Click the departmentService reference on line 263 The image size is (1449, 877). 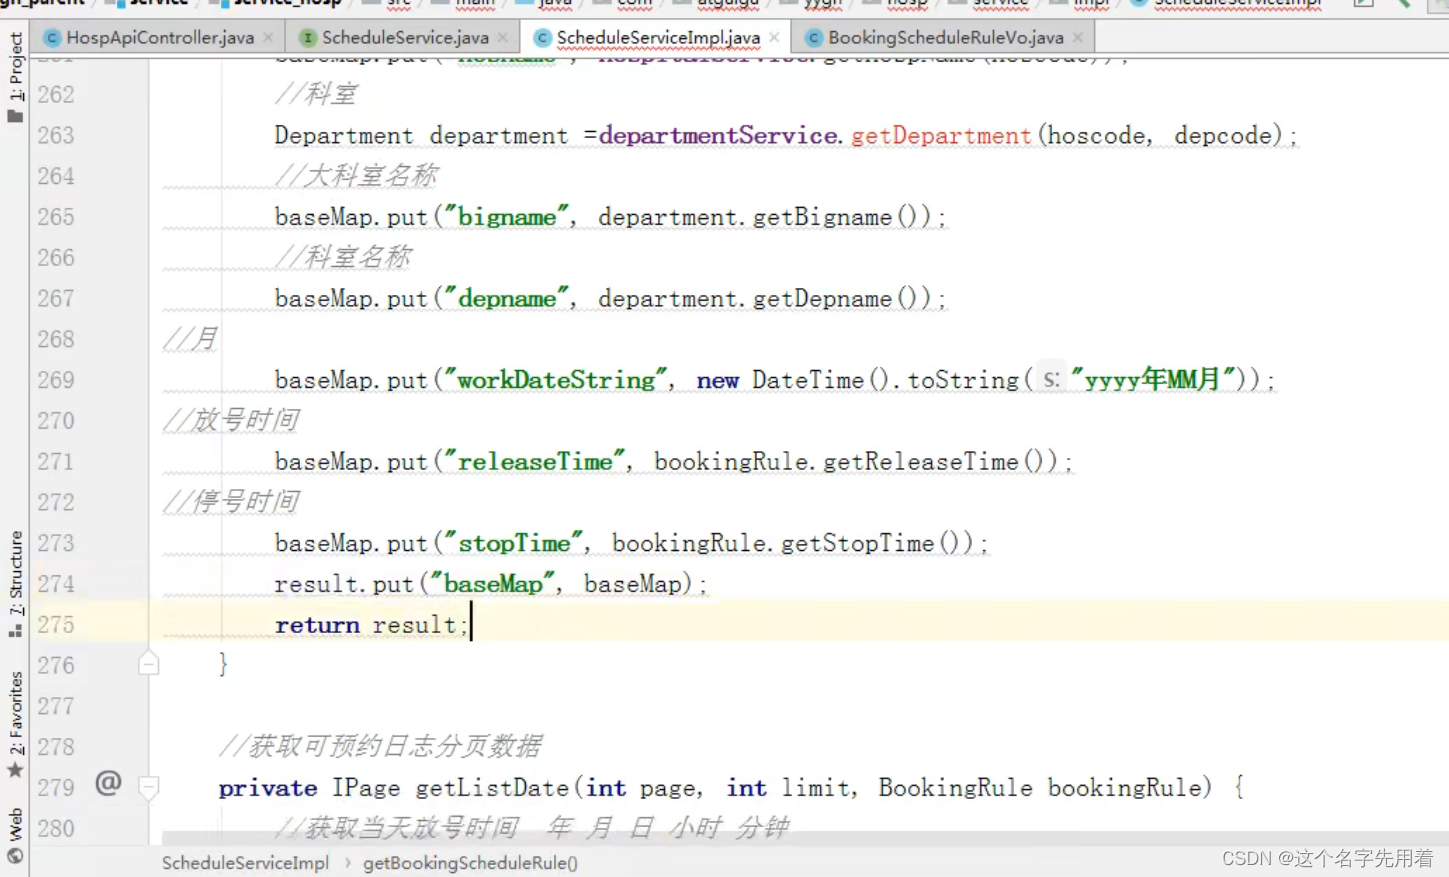pos(718,135)
